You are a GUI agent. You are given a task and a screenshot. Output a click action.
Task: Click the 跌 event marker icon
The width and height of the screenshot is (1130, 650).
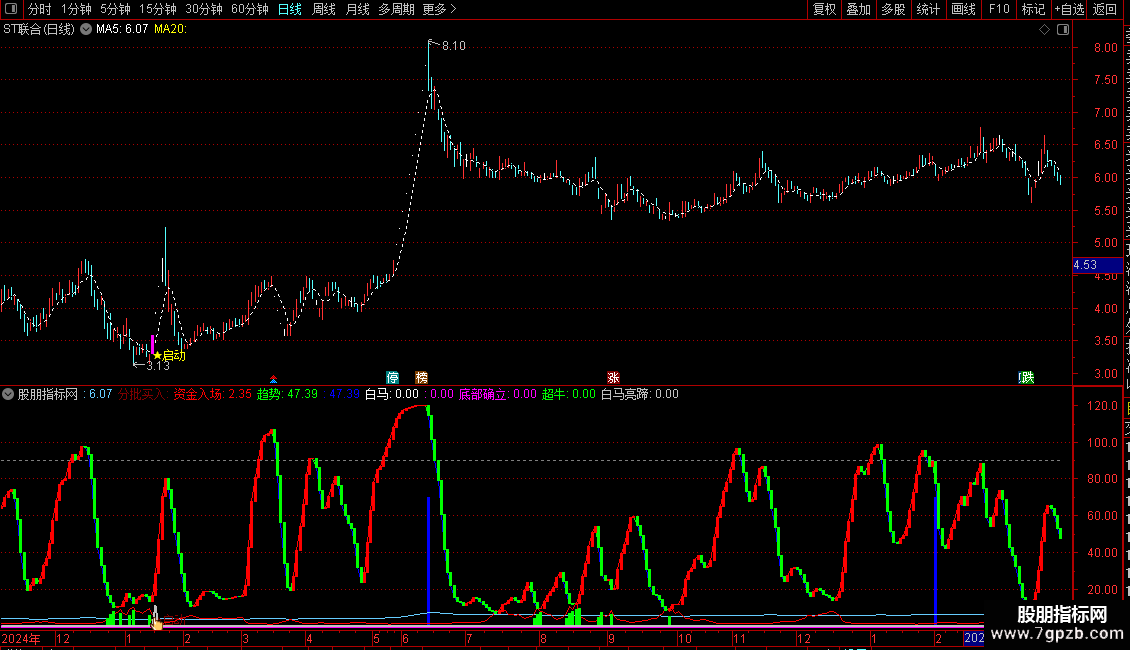1027,378
